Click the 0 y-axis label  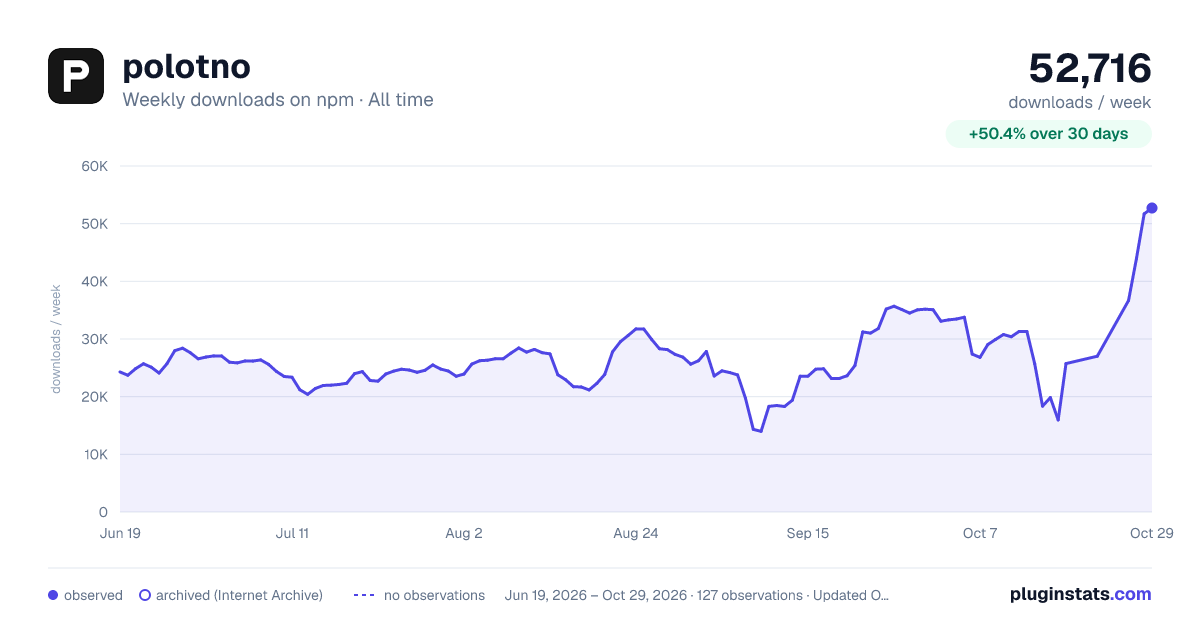pyautogui.click(x=103, y=512)
